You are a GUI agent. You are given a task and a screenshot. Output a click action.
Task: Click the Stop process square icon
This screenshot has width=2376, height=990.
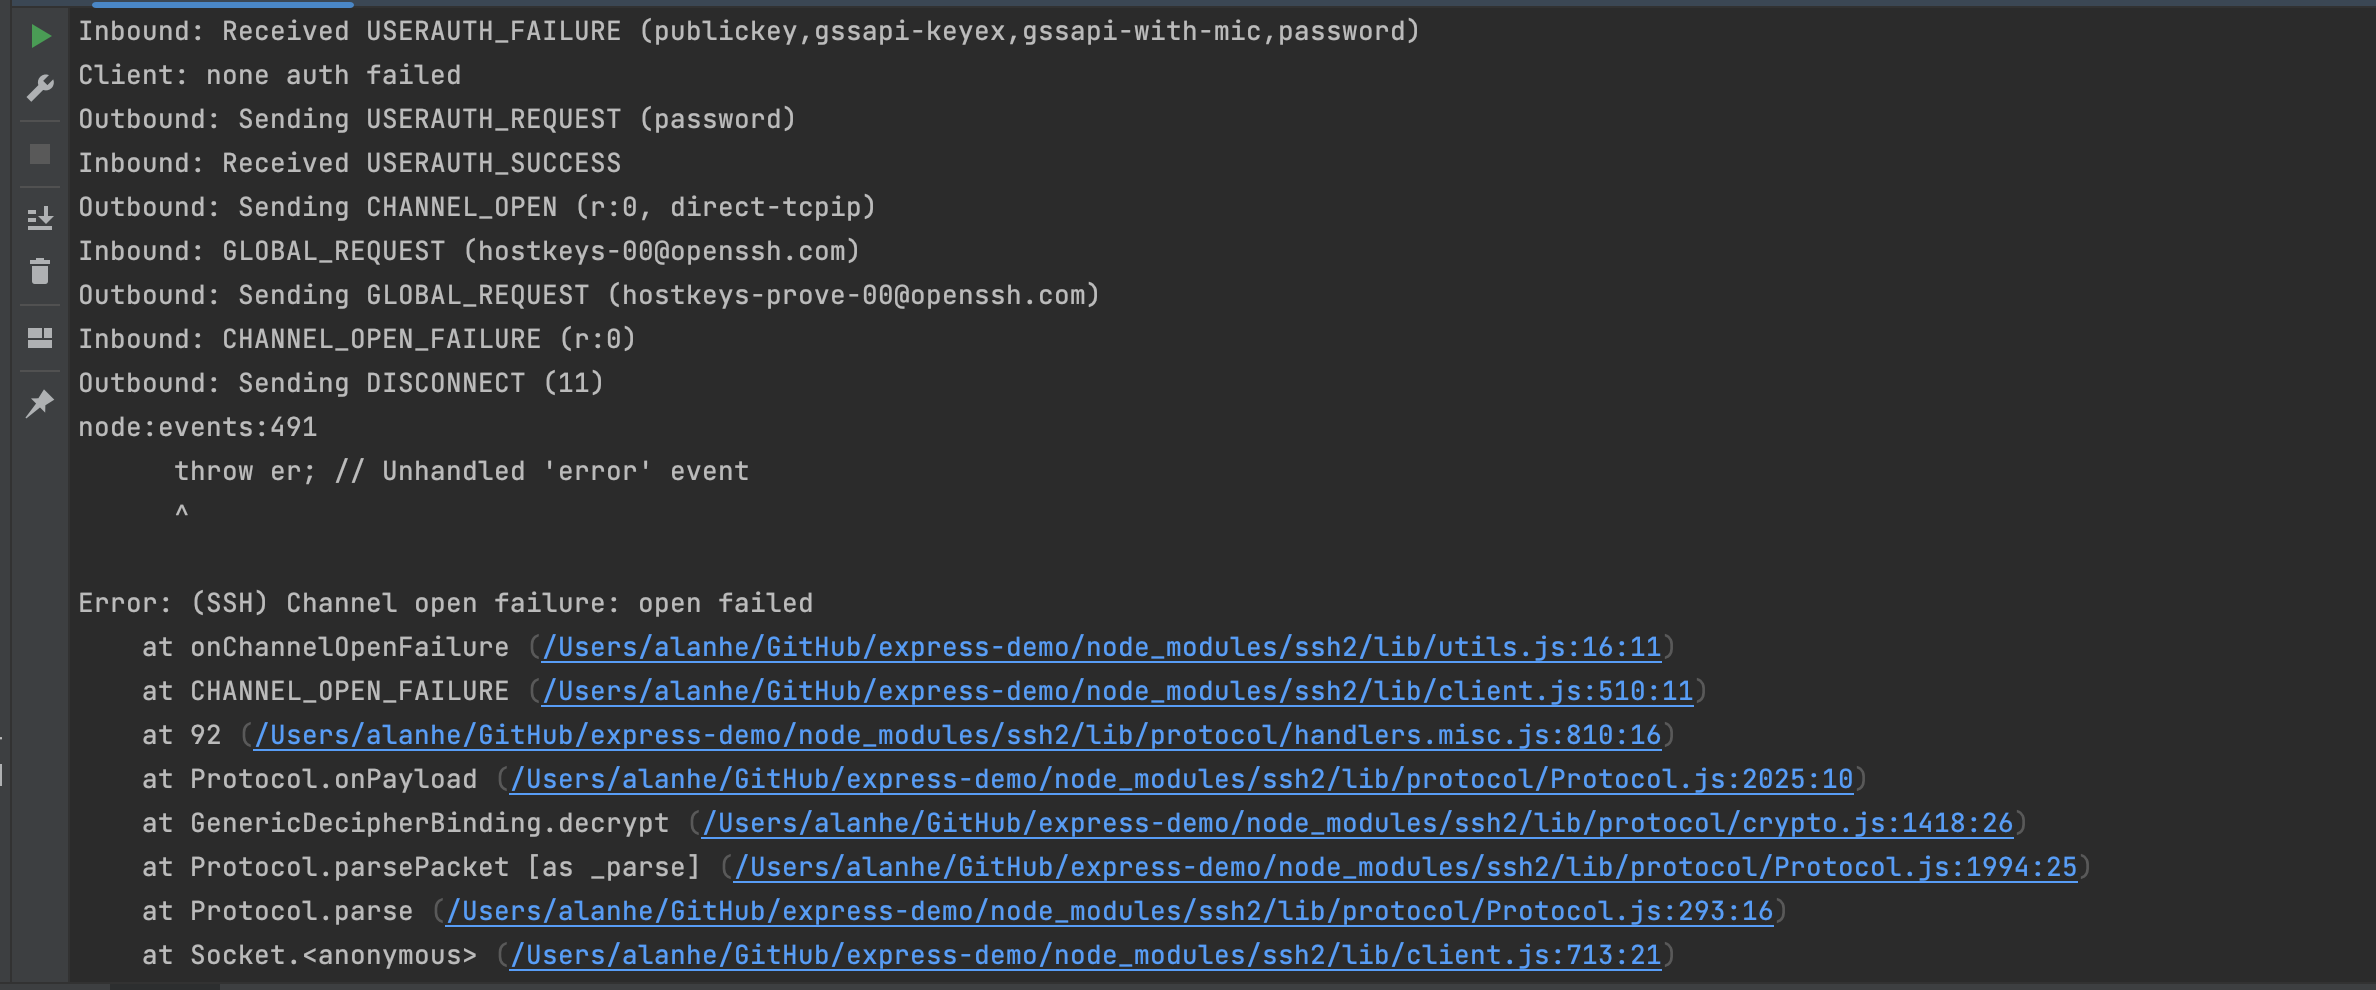tap(40, 155)
